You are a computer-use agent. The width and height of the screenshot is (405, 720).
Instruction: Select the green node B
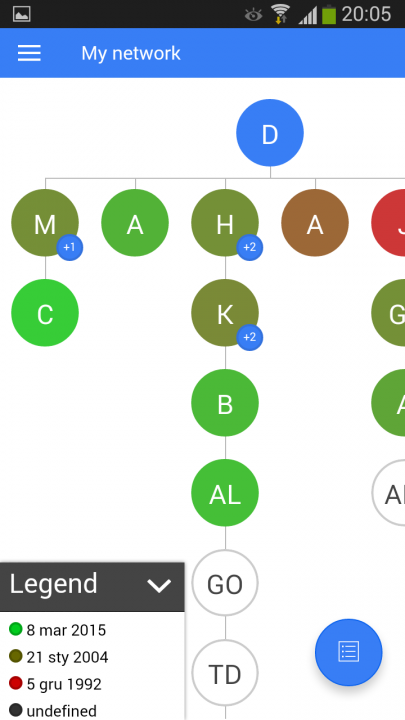pos(225,403)
